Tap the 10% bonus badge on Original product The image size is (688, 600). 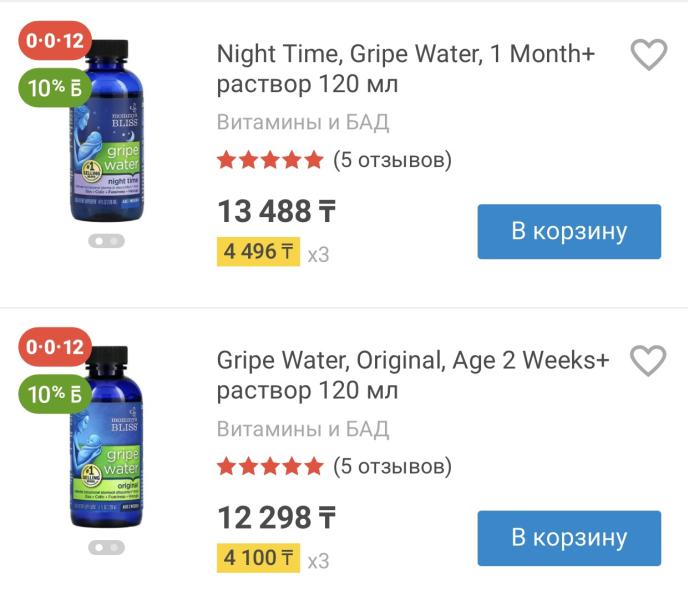55,394
